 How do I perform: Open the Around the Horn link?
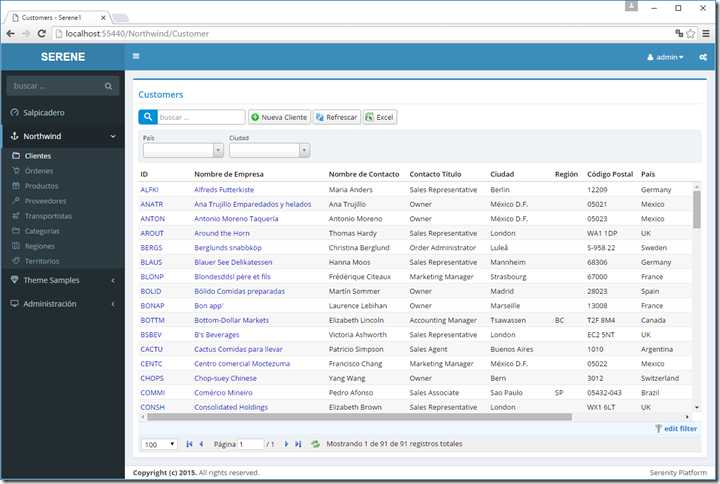pyautogui.click(x=222, y=233)
